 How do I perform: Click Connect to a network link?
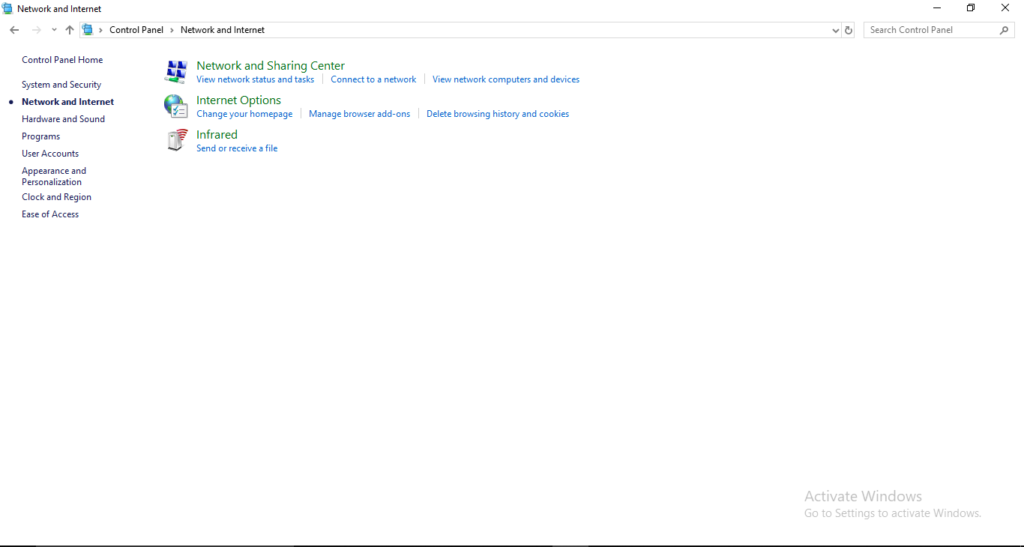pos(373,80)
